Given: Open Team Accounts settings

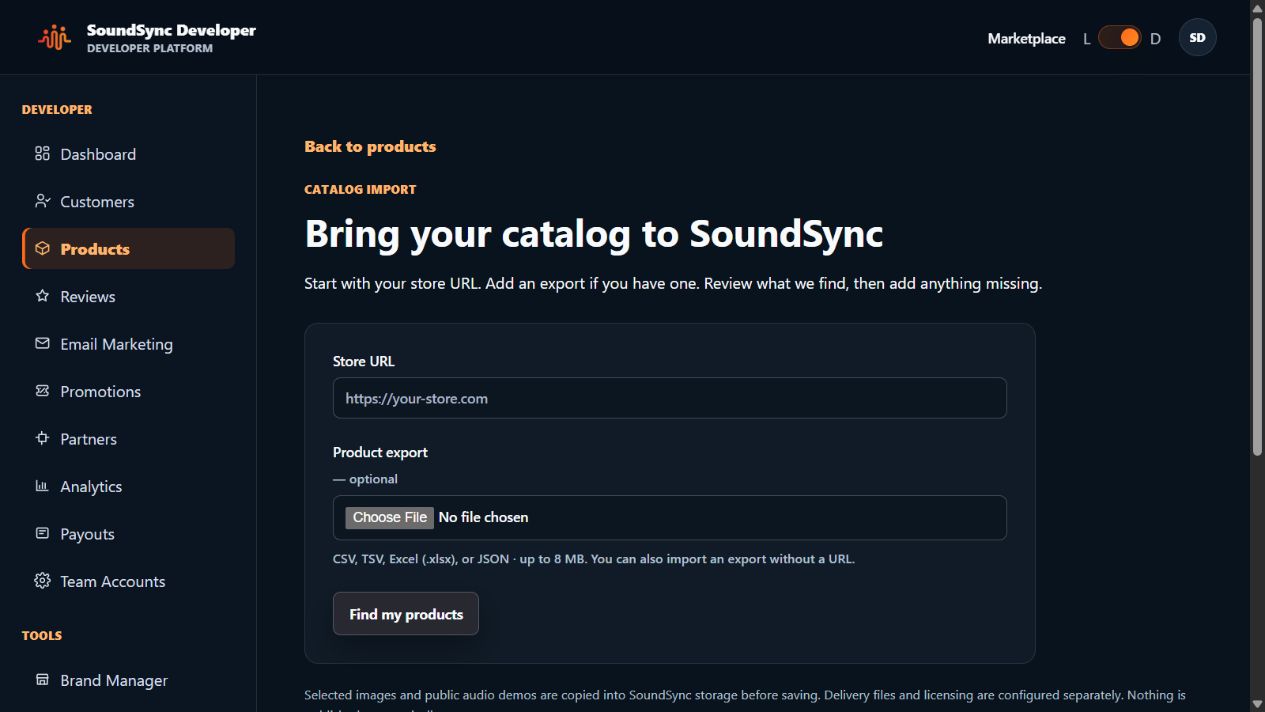Looking at the screenshot, I should 128,581.
